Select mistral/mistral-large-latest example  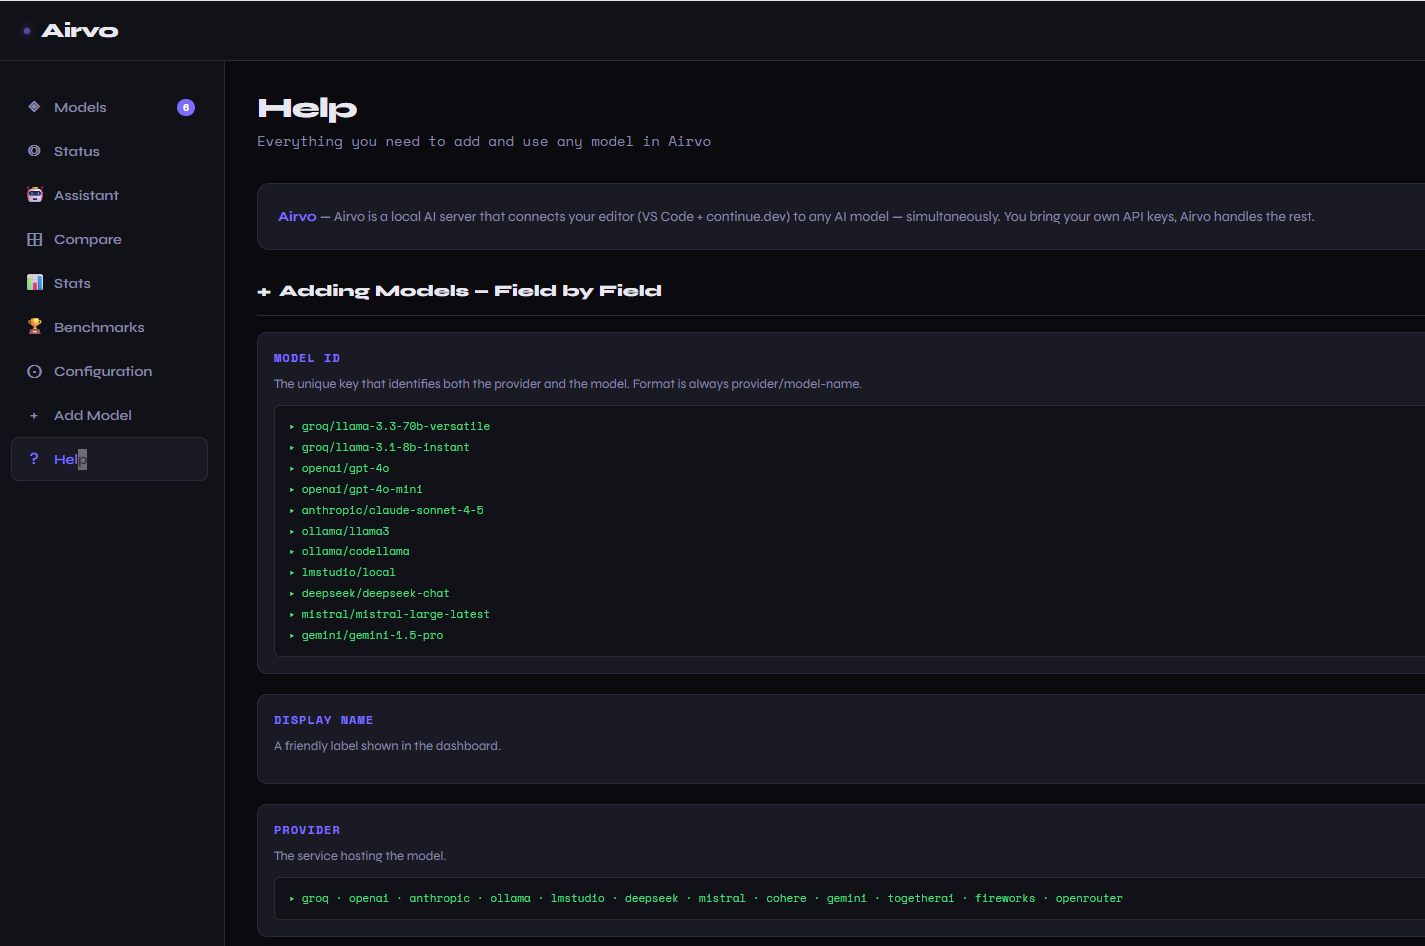tap(396, 614)
